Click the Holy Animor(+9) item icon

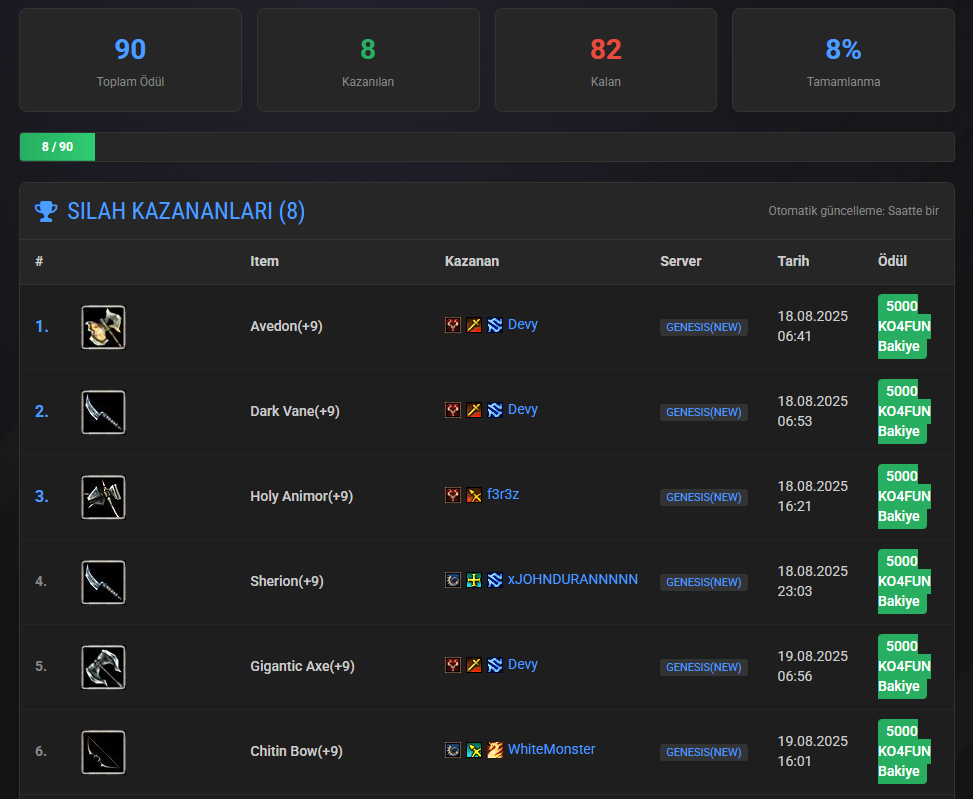tap(103, 497)
